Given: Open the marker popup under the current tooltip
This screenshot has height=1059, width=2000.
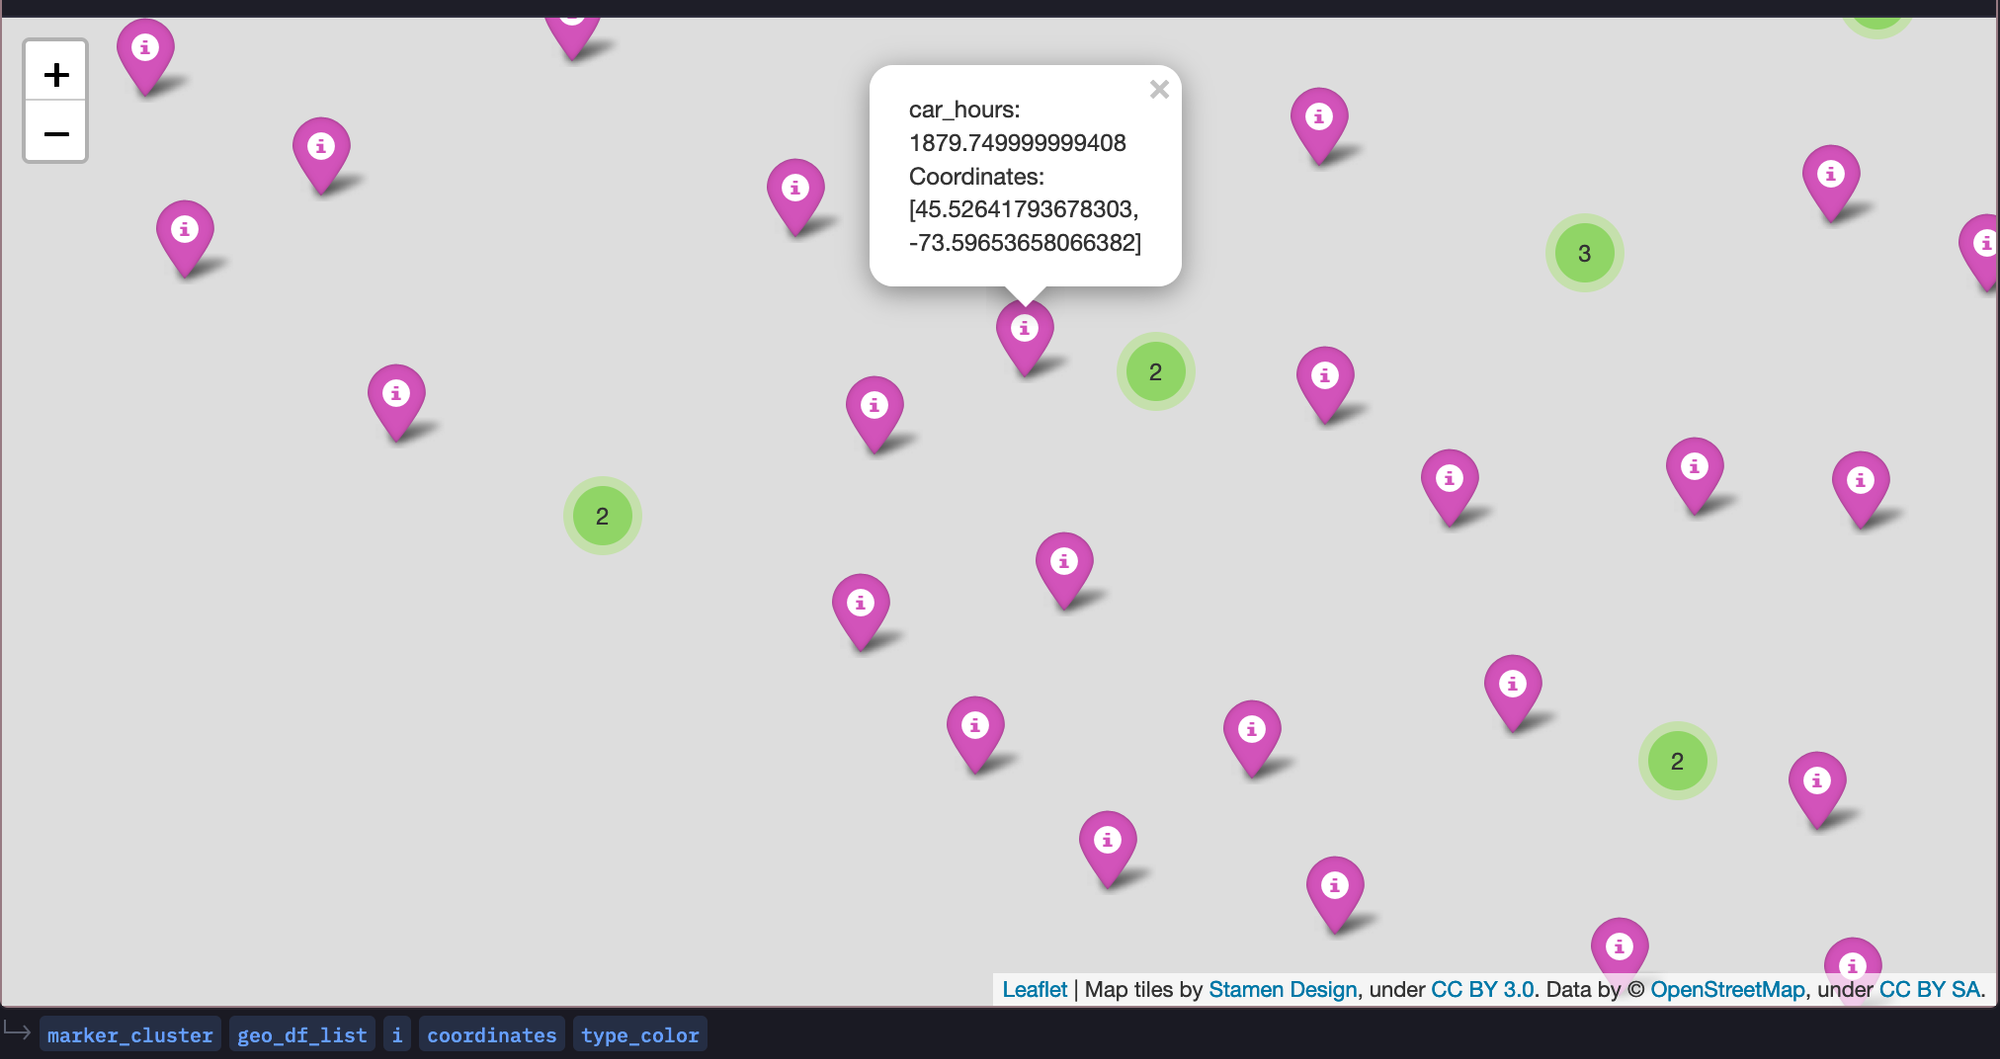Looking at the screenshot, I should tap(1023, 327).
